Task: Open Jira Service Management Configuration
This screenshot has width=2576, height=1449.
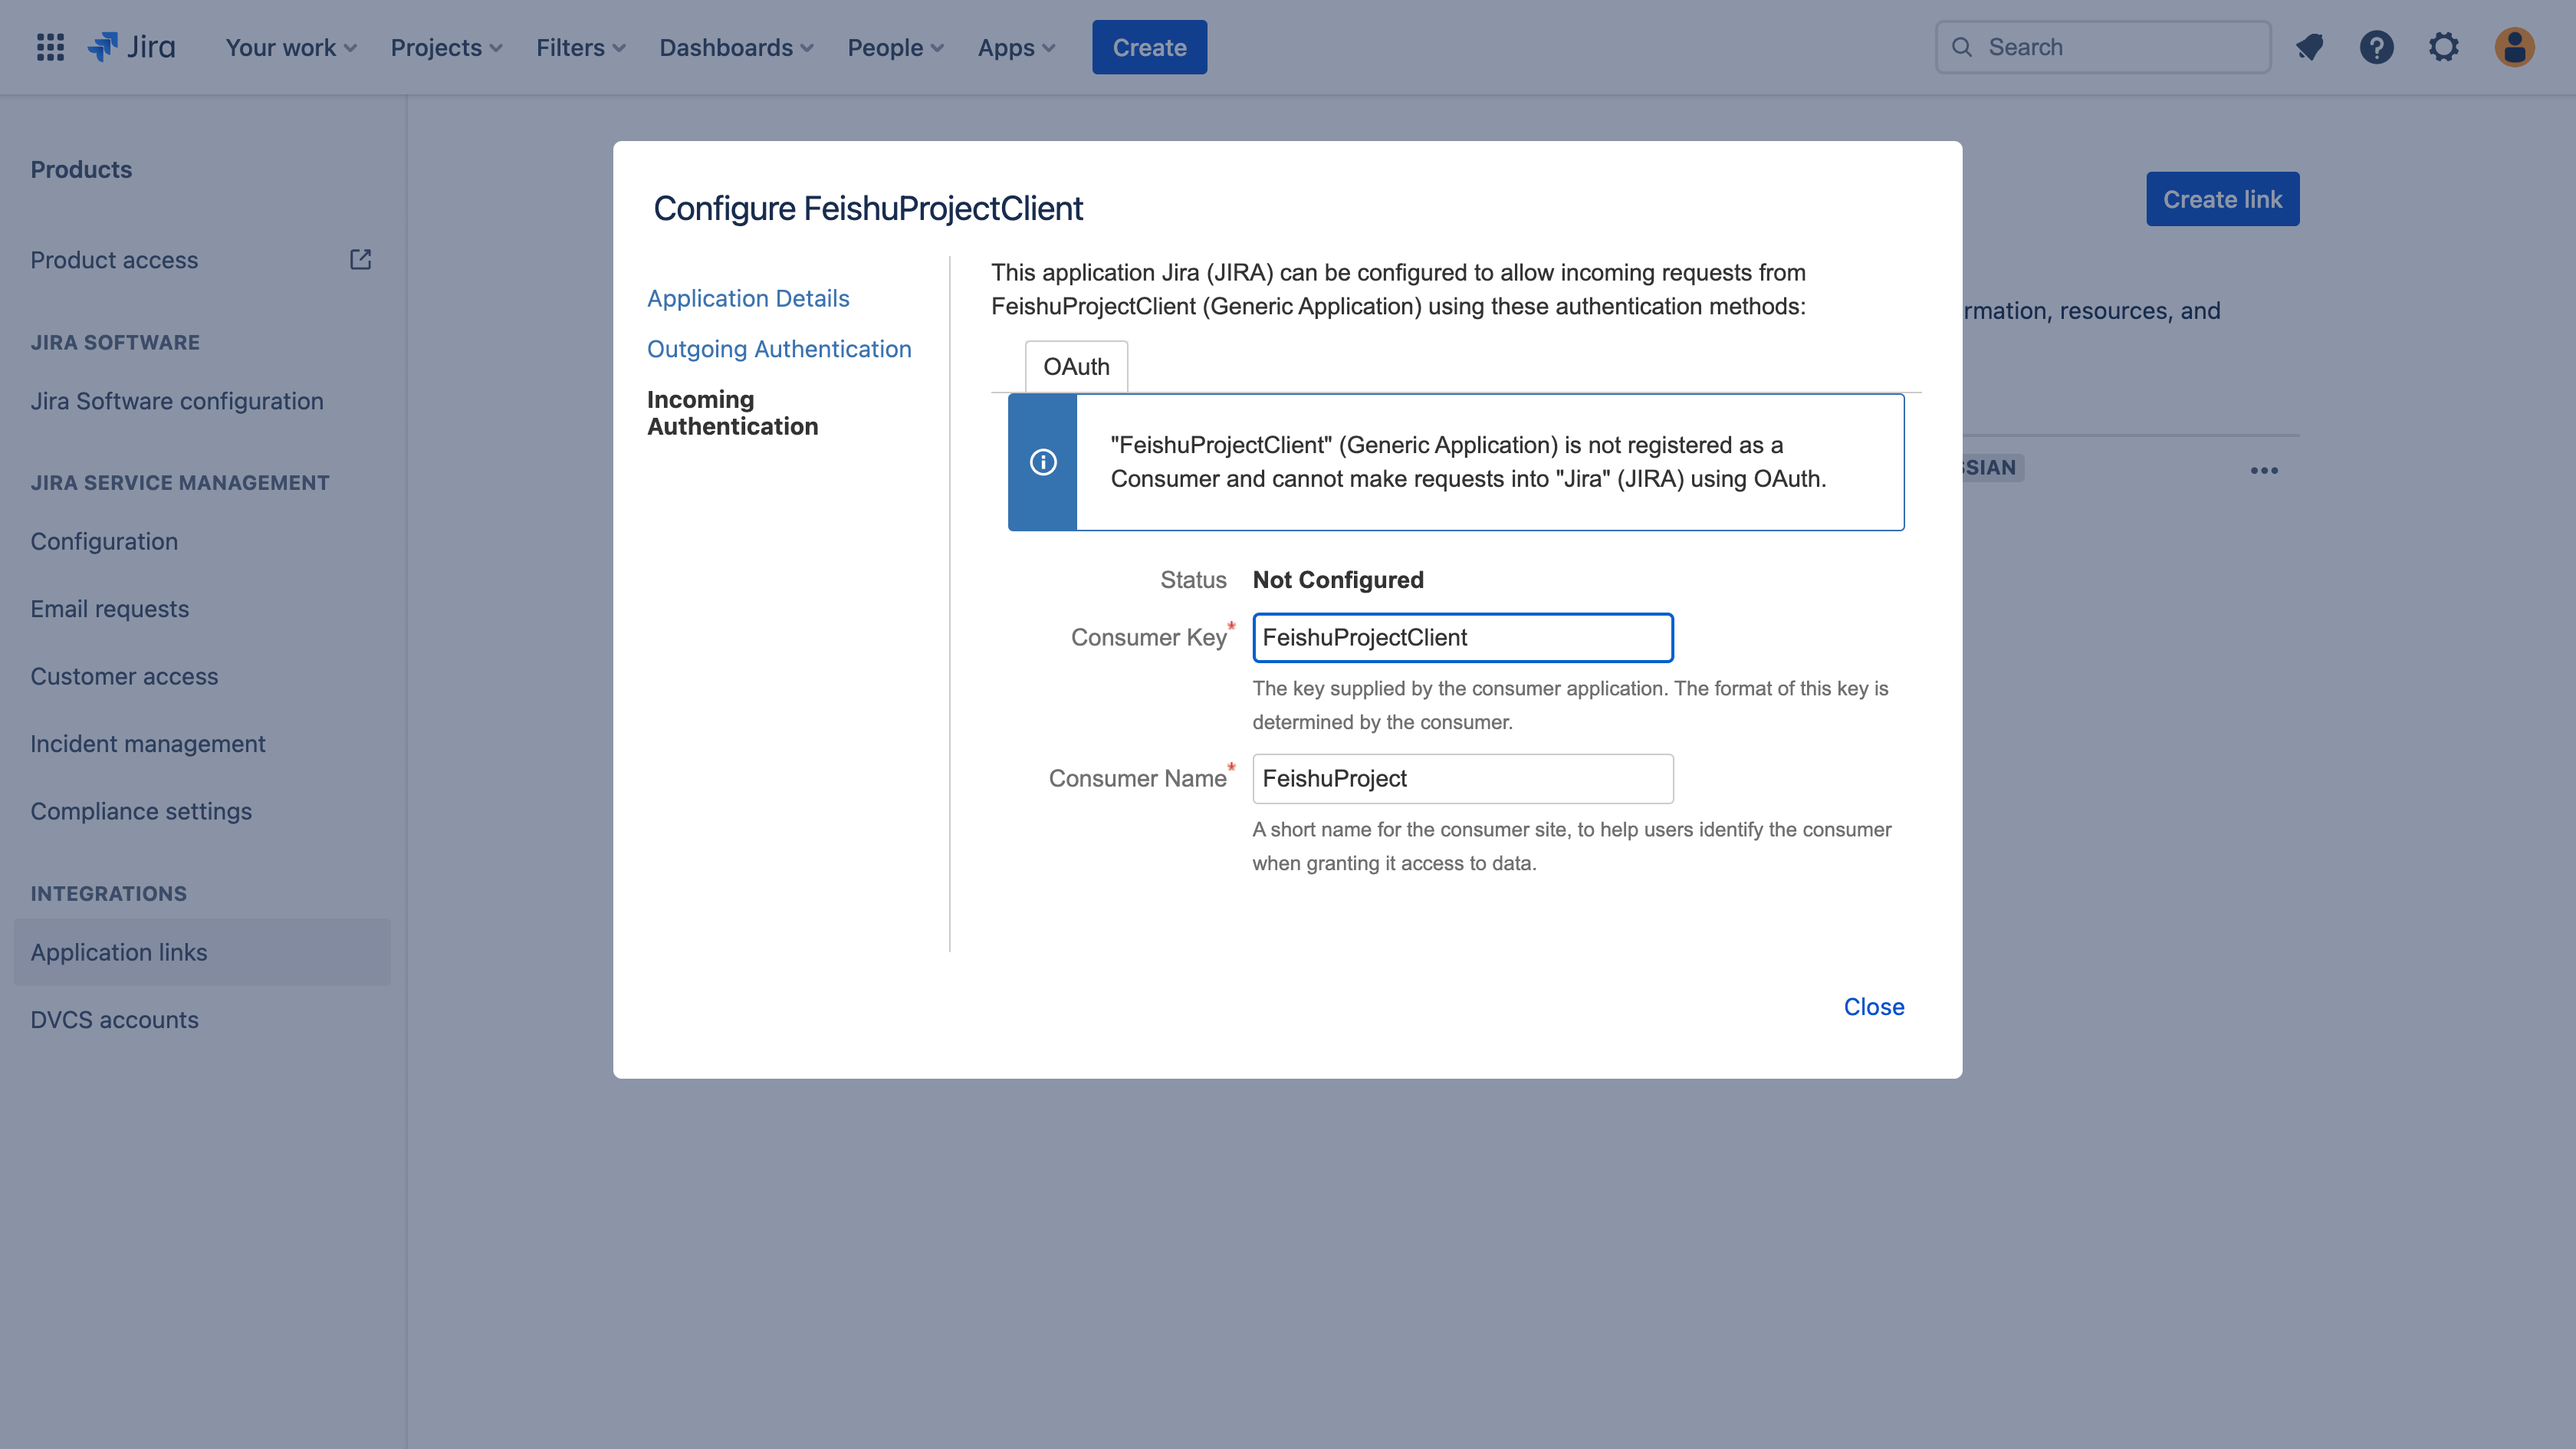Action: (104, 541)
